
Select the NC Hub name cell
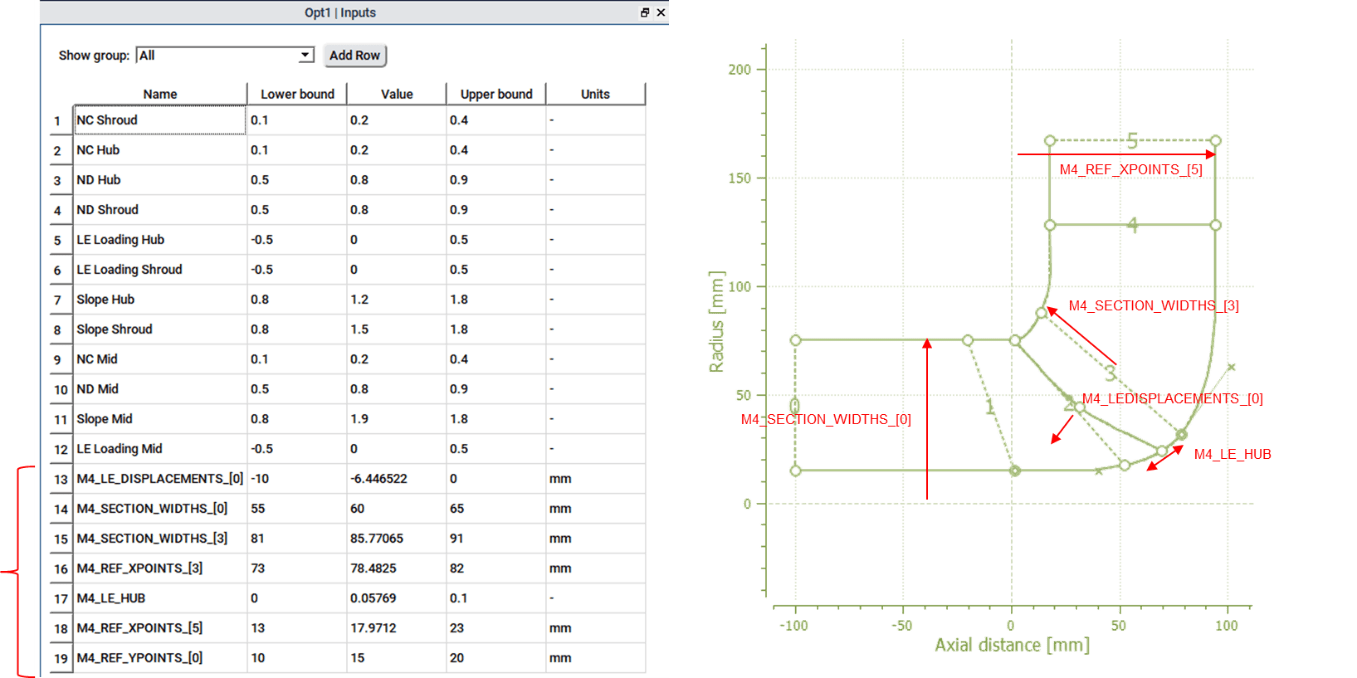tap(160, 150)
